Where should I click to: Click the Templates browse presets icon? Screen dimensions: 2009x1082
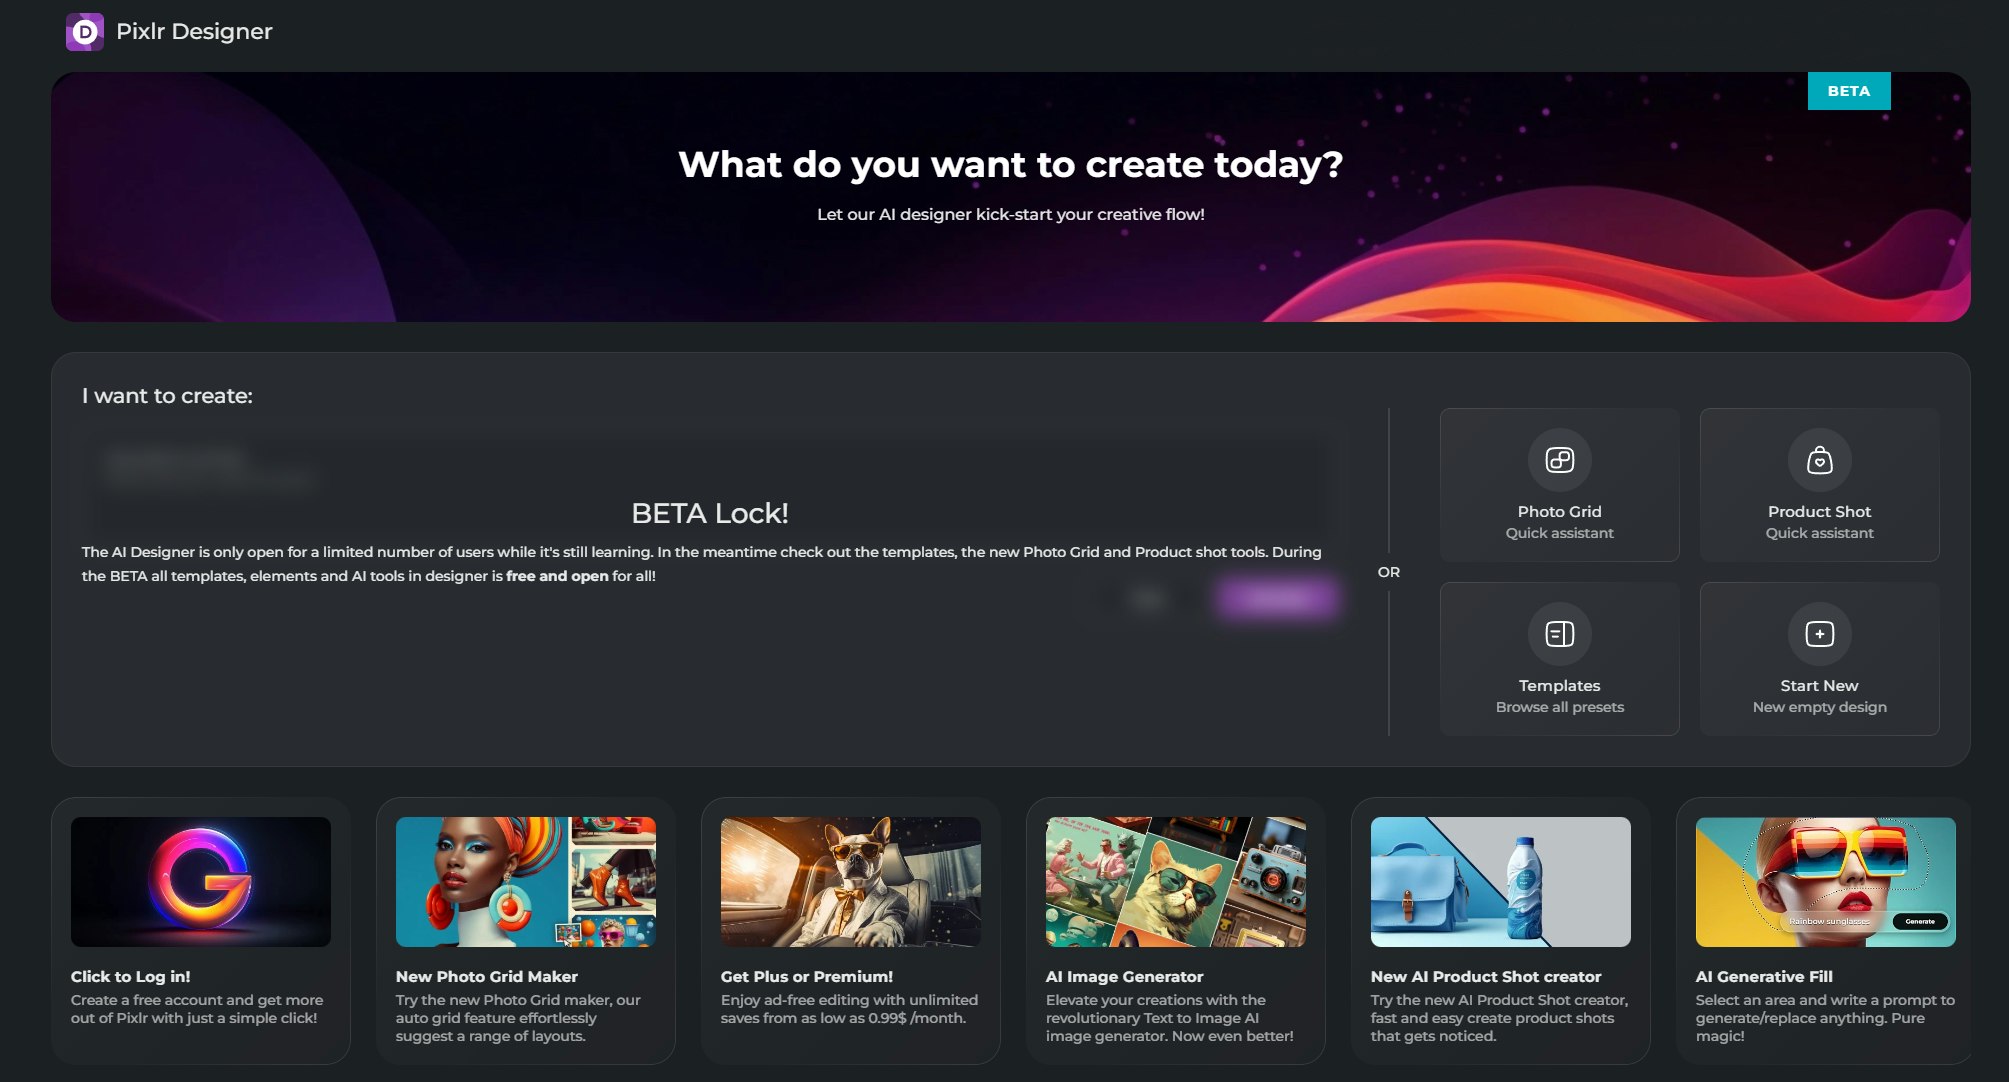point(1559,634)
